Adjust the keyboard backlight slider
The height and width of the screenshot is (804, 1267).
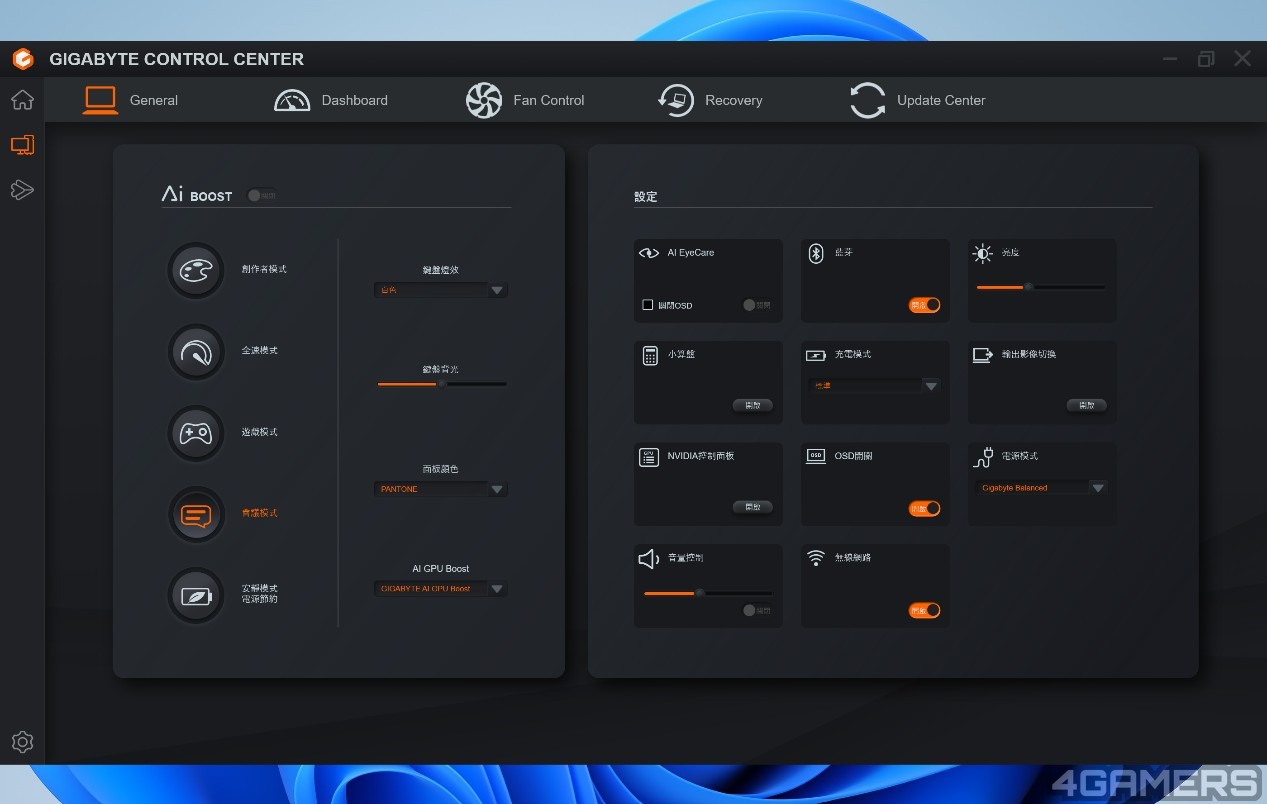(x=441, y=384)
